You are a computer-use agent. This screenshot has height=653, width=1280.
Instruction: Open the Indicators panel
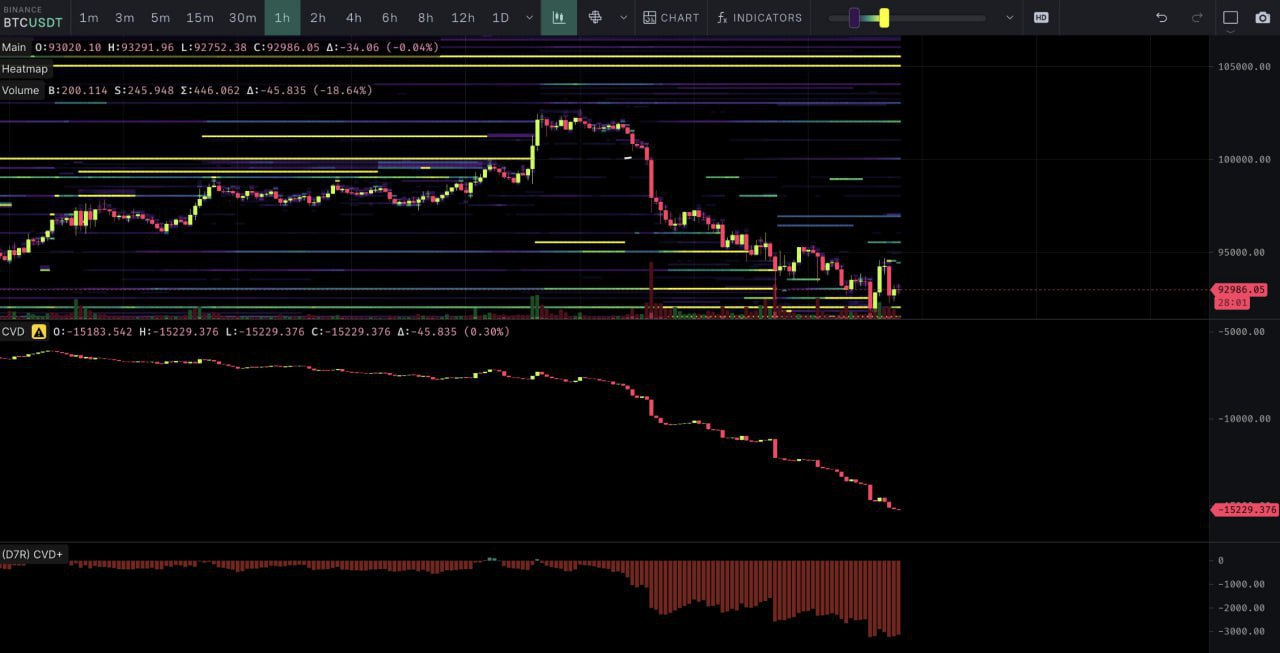[758, 17]
